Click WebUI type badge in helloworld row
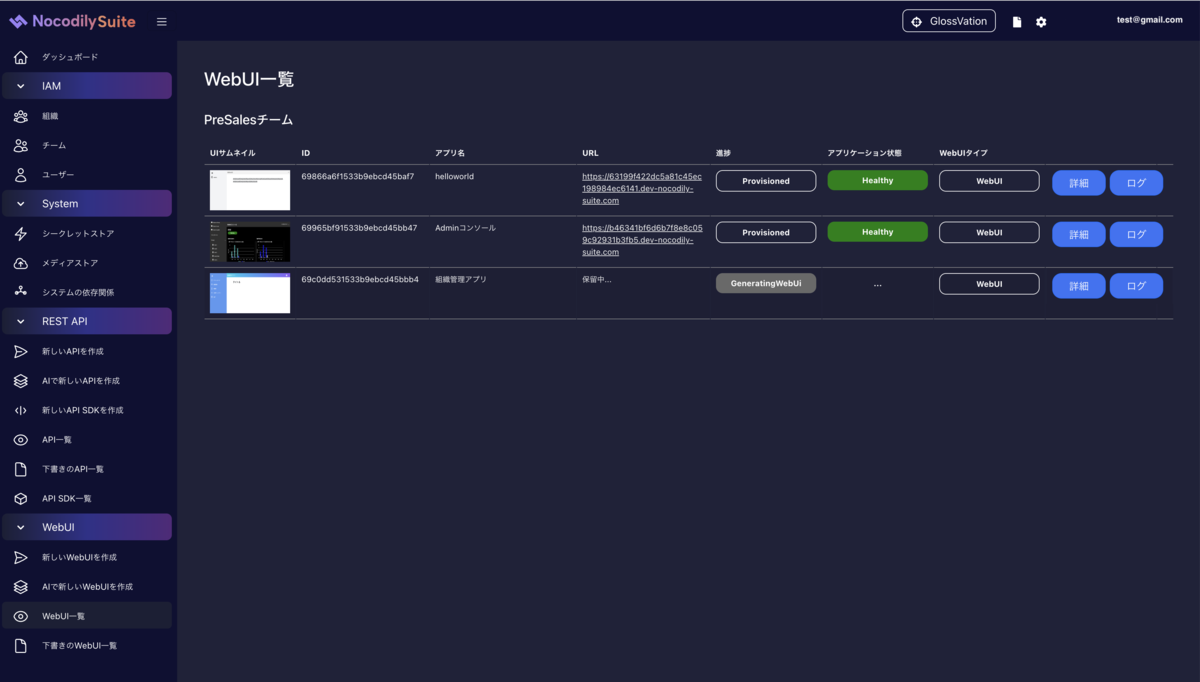Viewport: 1200px width, 682px height. pyautogui.click(x=989, y=181)
